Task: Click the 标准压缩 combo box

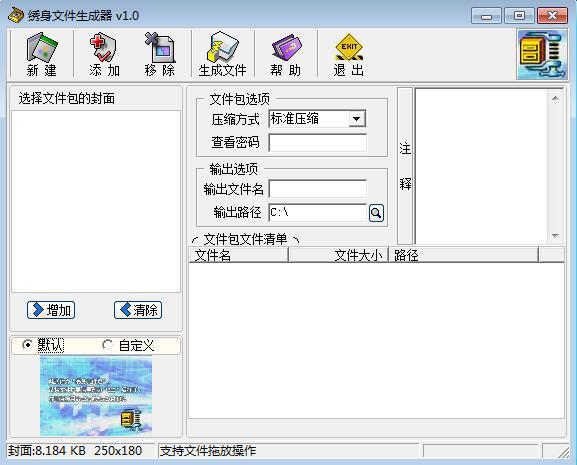Action: [x=317, y=119]
